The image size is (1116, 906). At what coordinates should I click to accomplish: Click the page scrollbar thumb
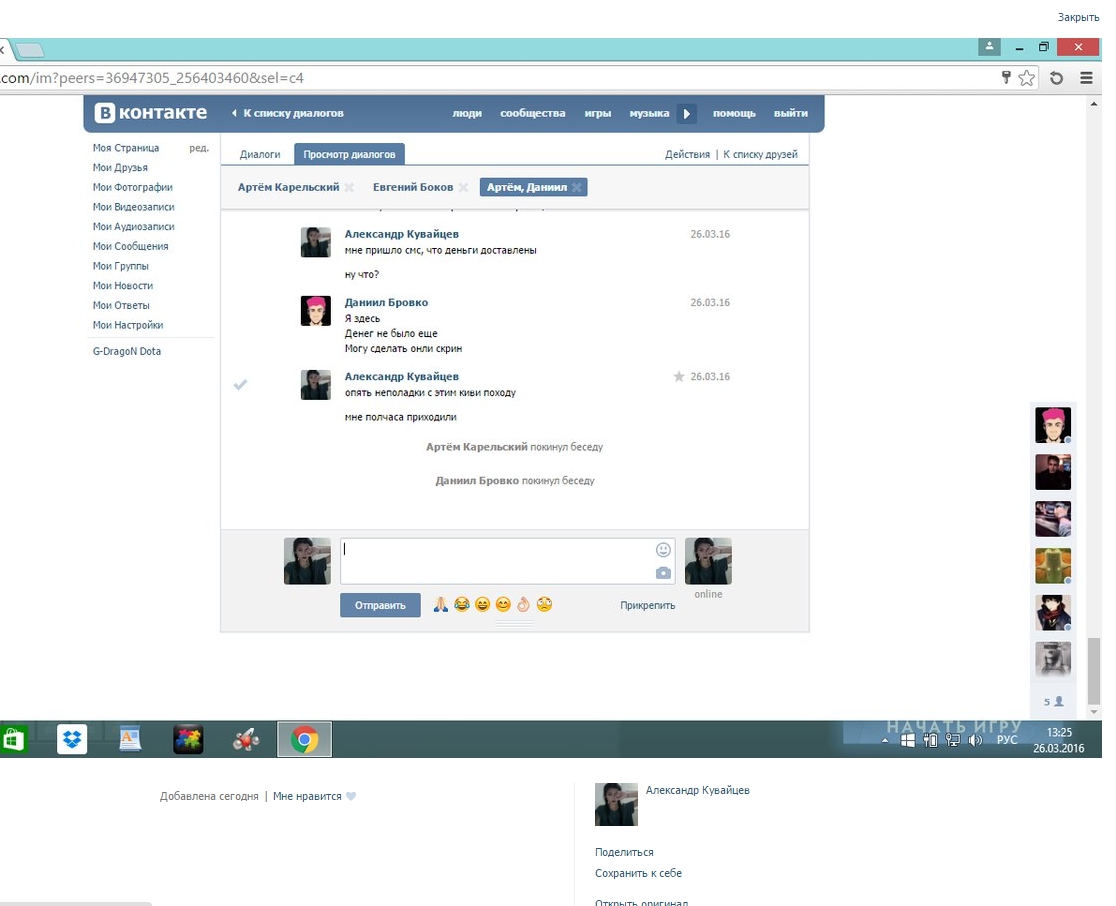[1094, 670]
